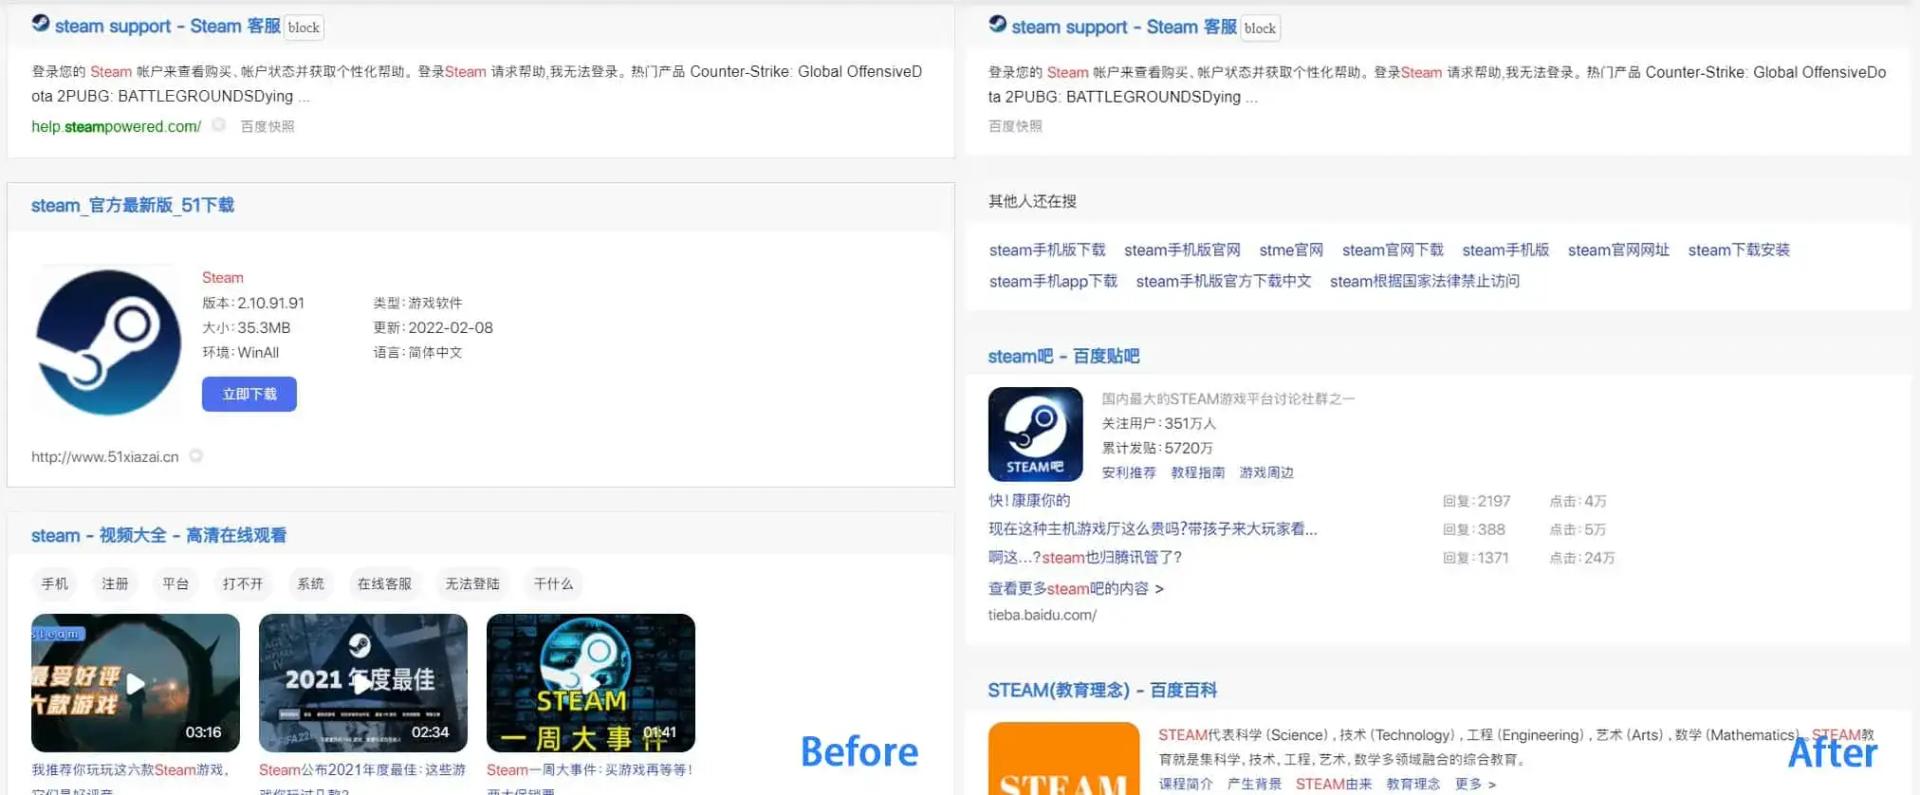Select the 系统 video filter tag
The height and width of the screenshot is (795, 1920).
coord(311,583)
